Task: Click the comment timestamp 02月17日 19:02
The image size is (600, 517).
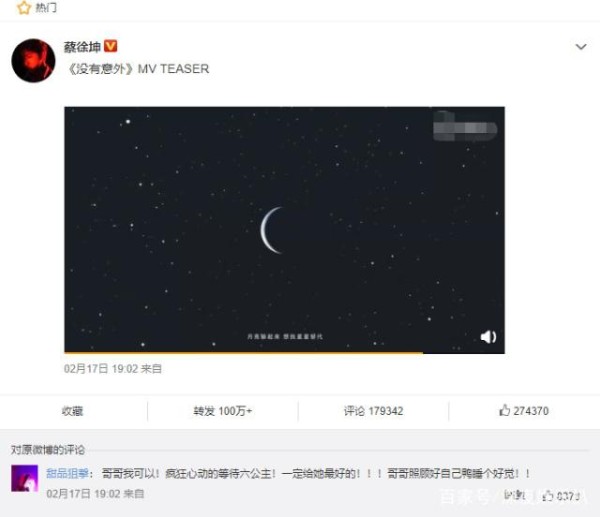Action: point(84,494)
